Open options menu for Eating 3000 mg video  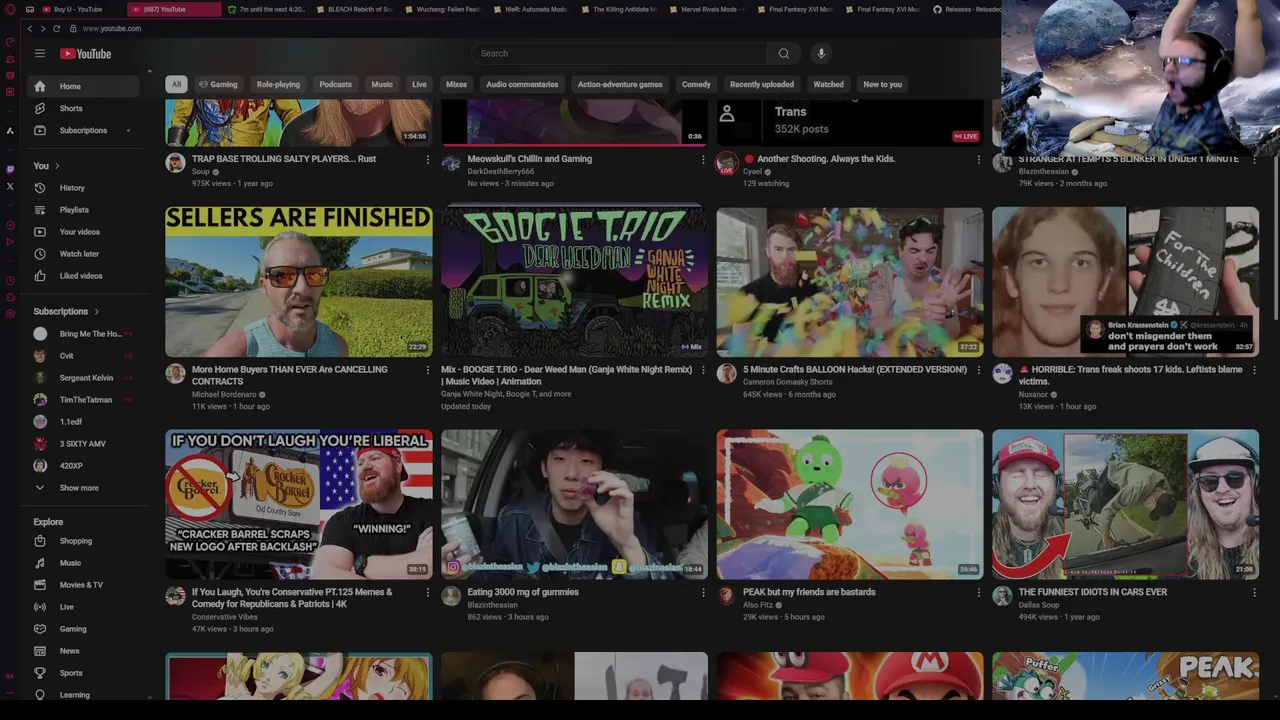coord(703,592)
